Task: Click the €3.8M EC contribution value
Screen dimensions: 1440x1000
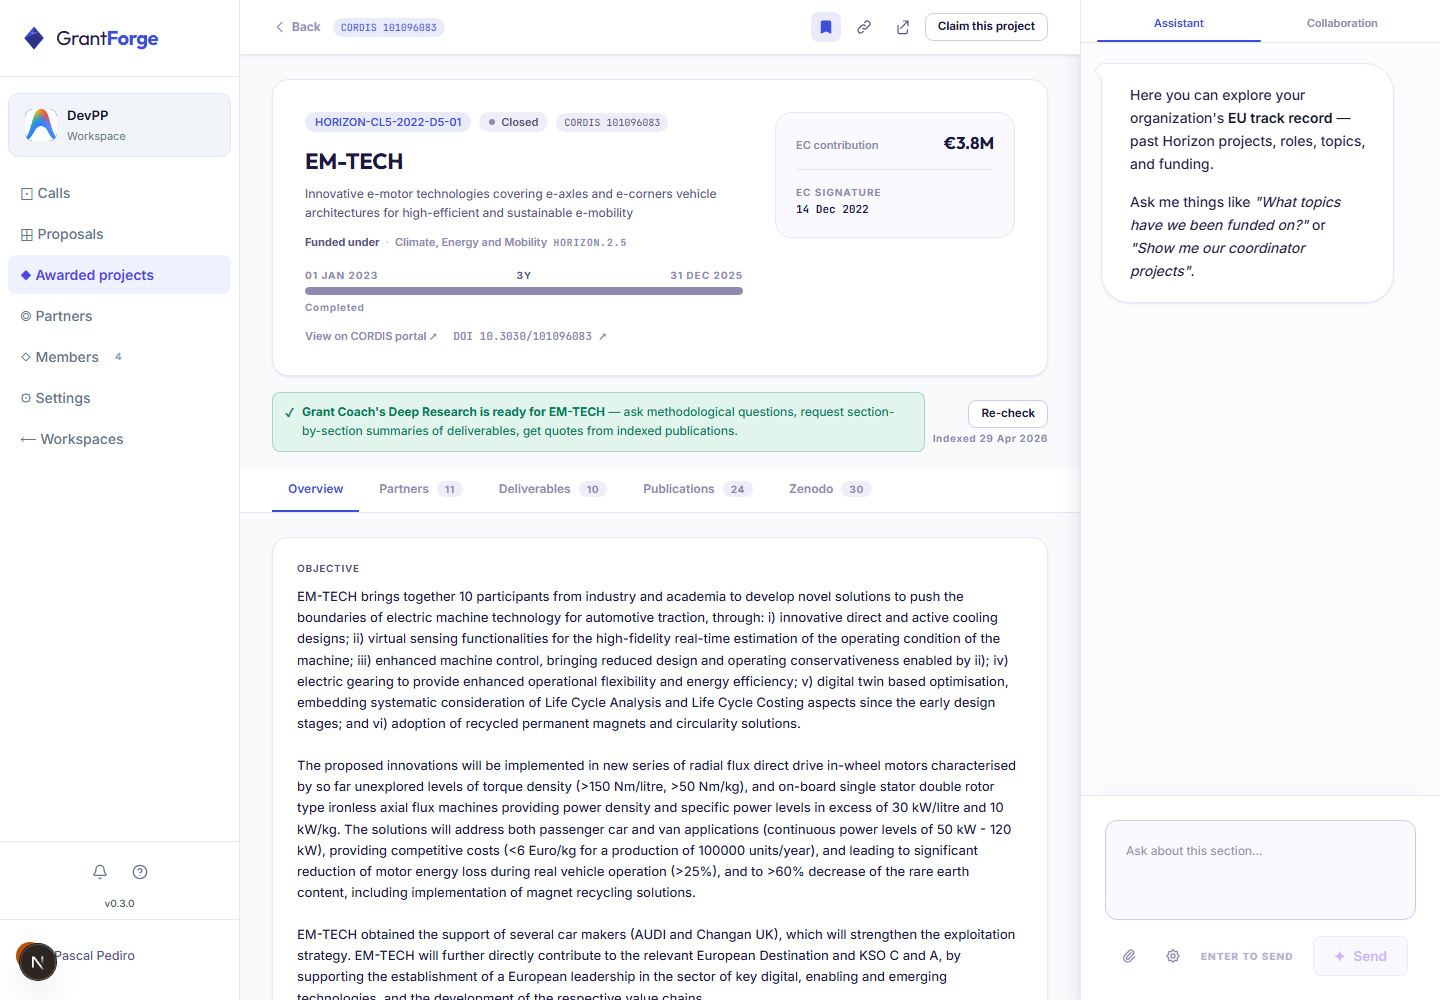Action: pyautogui.click(x=969, y=143)
